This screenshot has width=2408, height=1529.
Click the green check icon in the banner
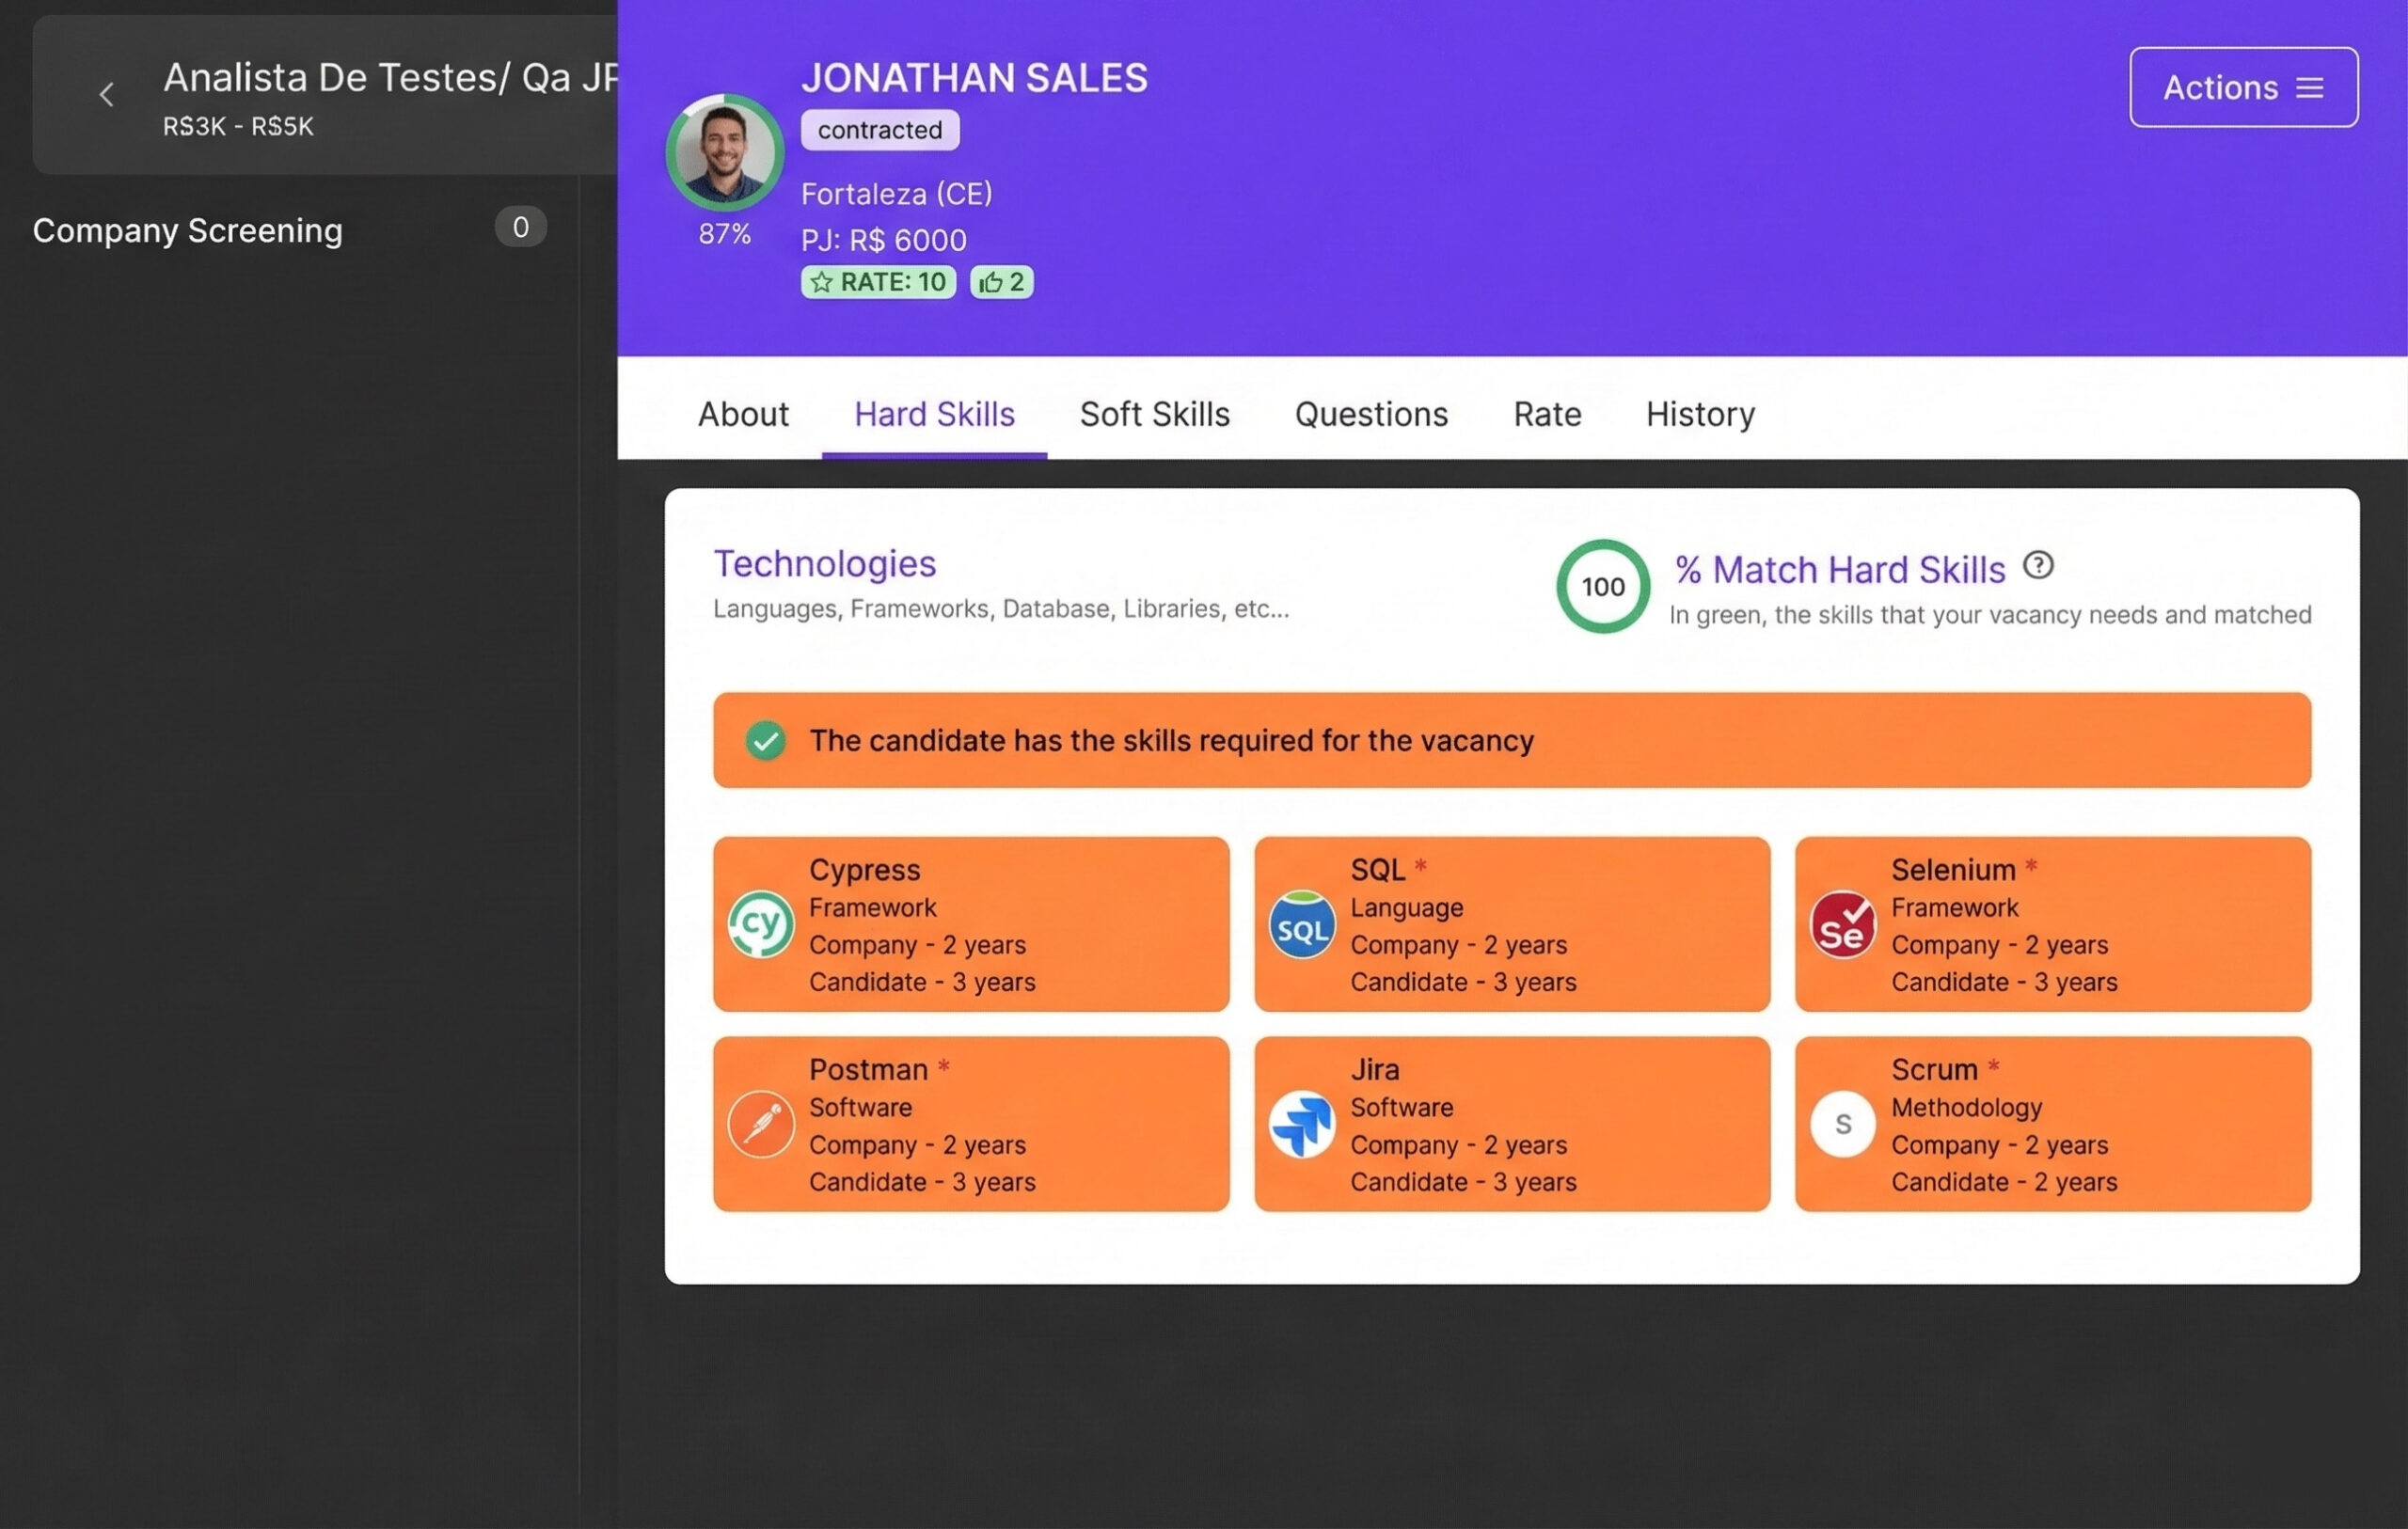765,741
